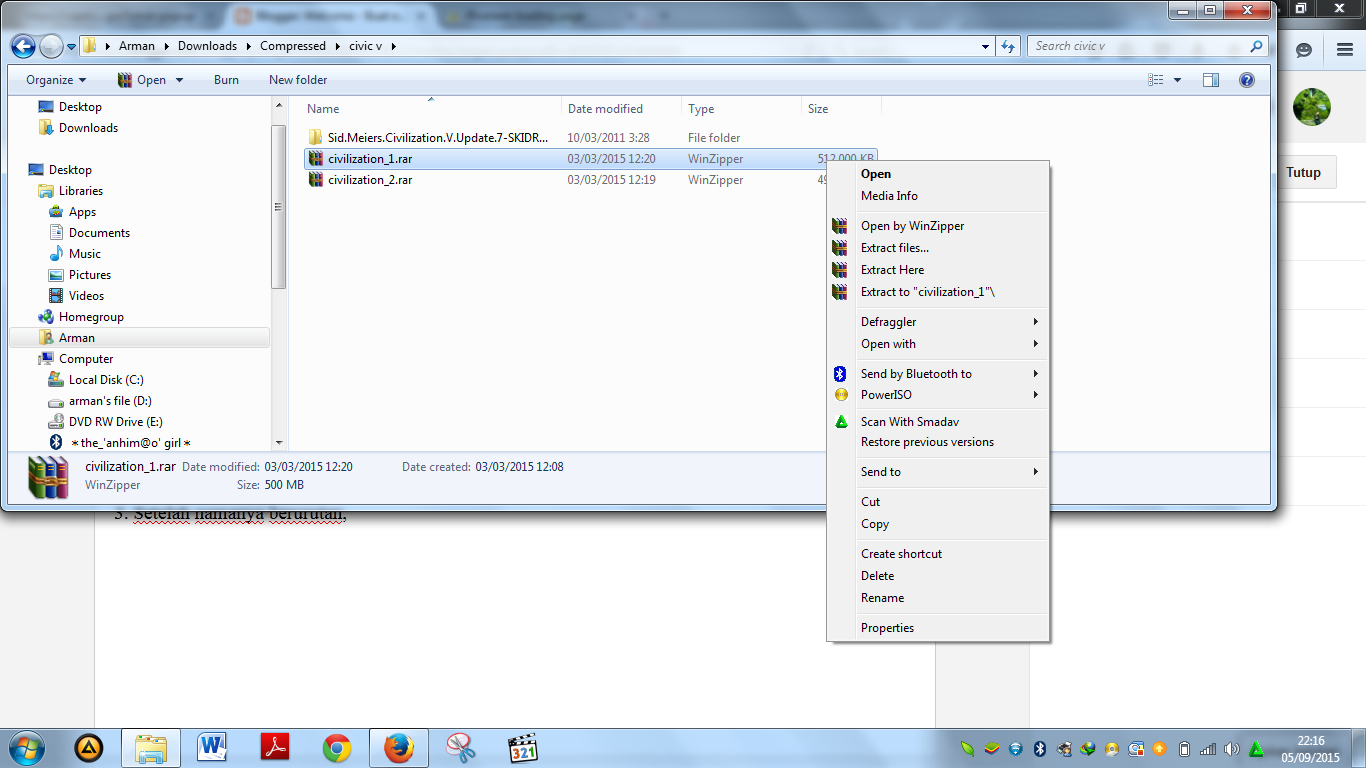Click the Explorer Back navigation arrow
The width and height of the screenshot is (1366, 768).
[24, 46]
